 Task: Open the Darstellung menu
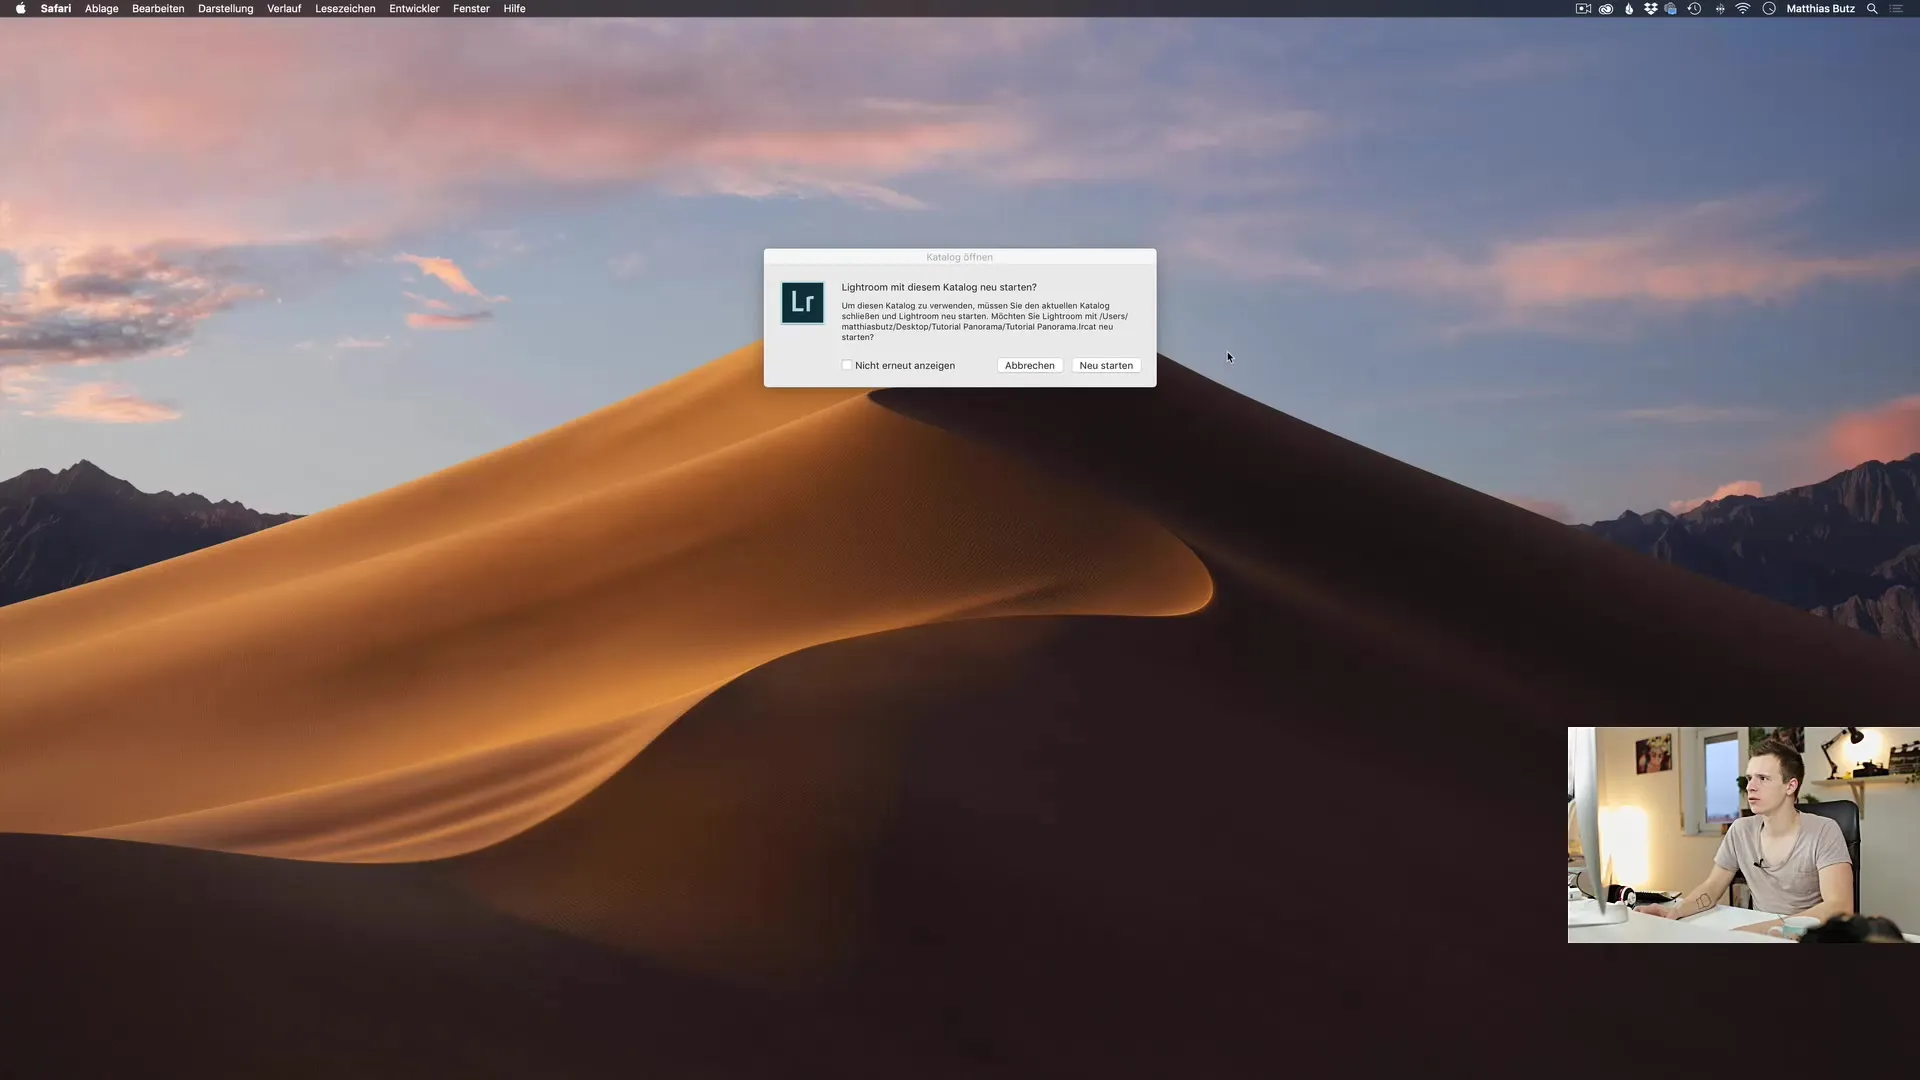(x=225, y=9)
